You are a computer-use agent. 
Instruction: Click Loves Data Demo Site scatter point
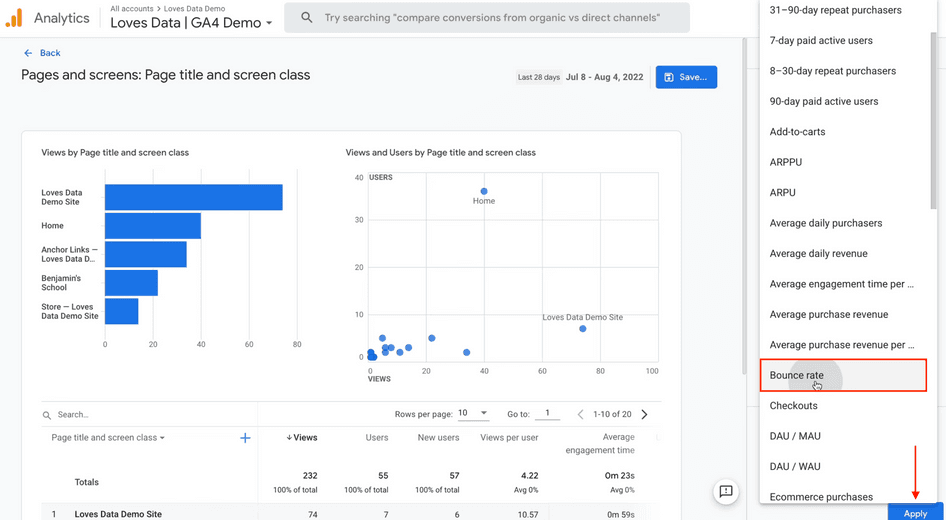pos(583,329)
